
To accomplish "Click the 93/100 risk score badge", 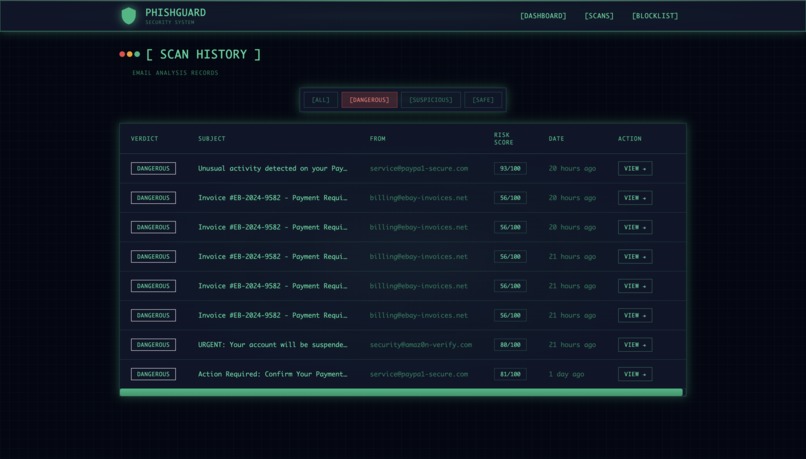I will click(510, 169).
